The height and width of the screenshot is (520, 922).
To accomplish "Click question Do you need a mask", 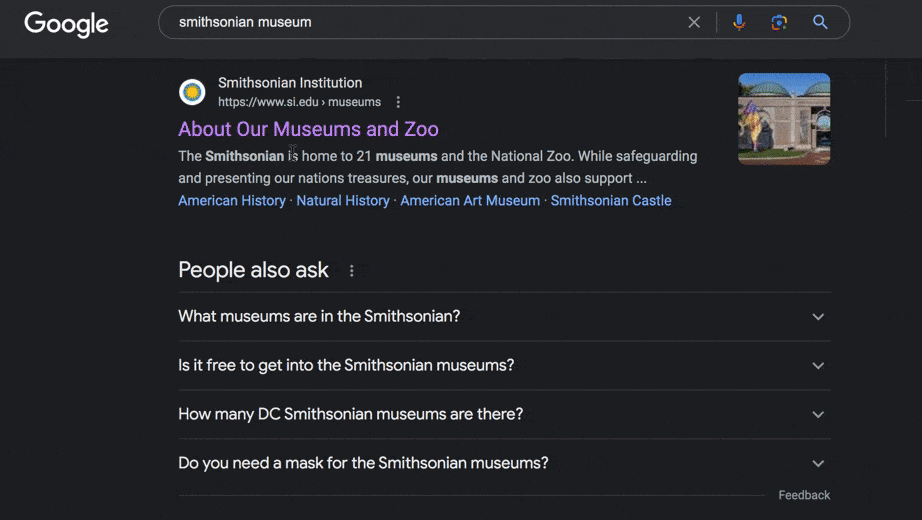I will 363,463.
